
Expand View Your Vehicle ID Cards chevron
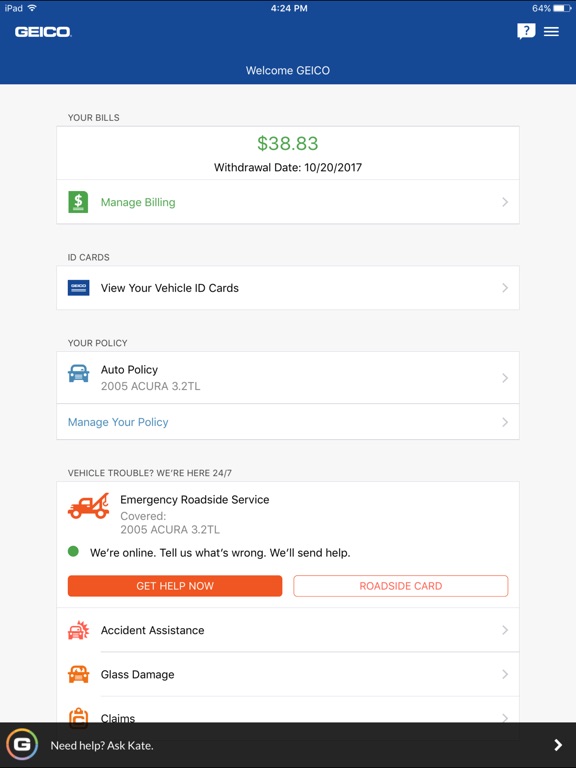(x=505, y=288)
